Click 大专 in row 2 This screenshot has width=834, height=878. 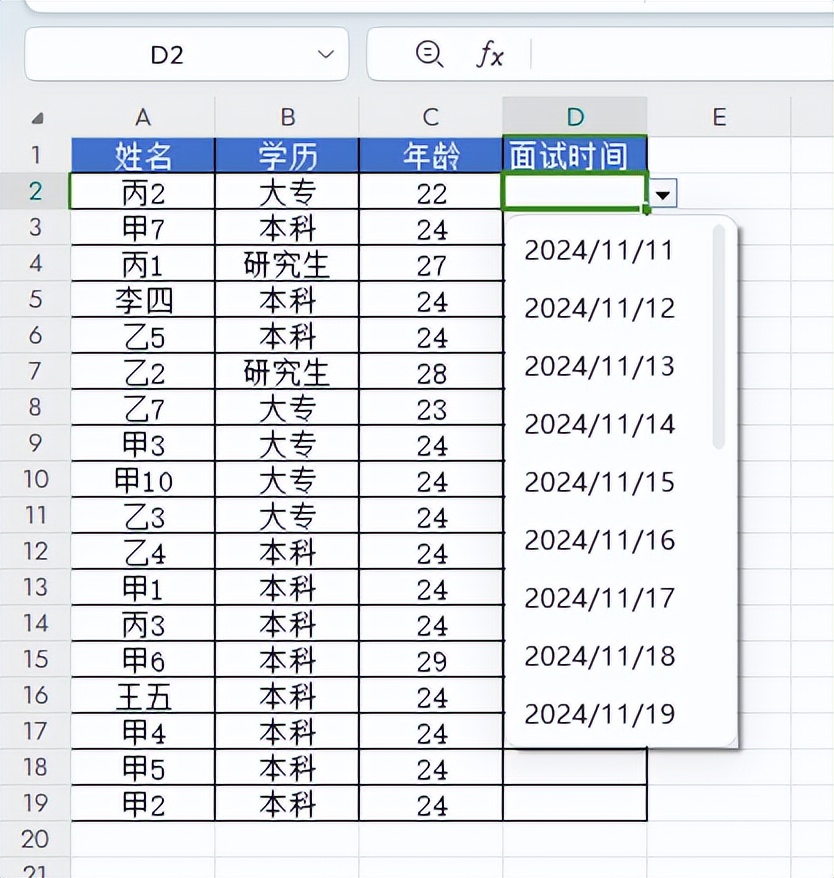tap(287, 192)
